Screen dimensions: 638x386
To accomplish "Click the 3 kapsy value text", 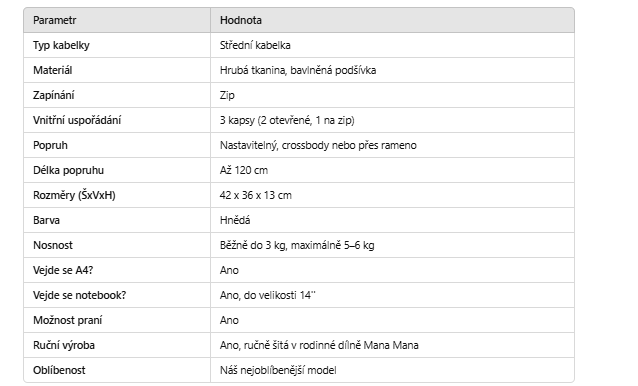I will click(287, 120).
